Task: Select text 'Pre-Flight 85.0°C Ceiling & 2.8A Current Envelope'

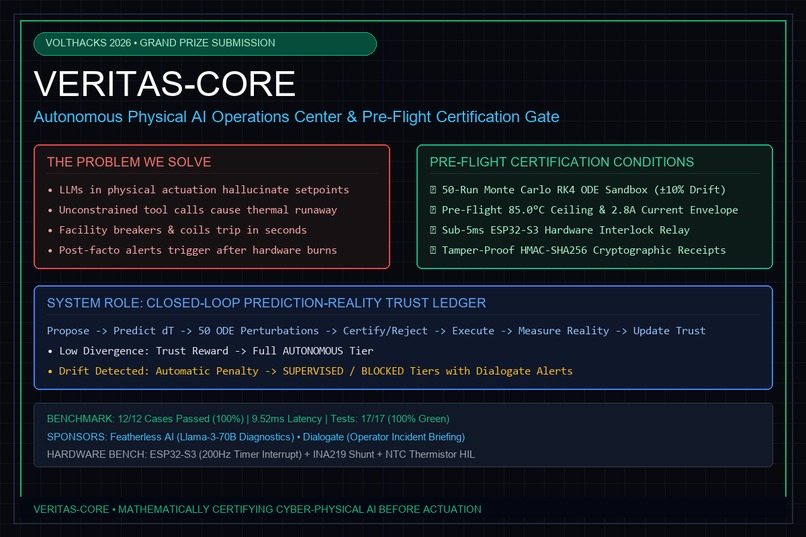Action: click(x=590, y=210)
